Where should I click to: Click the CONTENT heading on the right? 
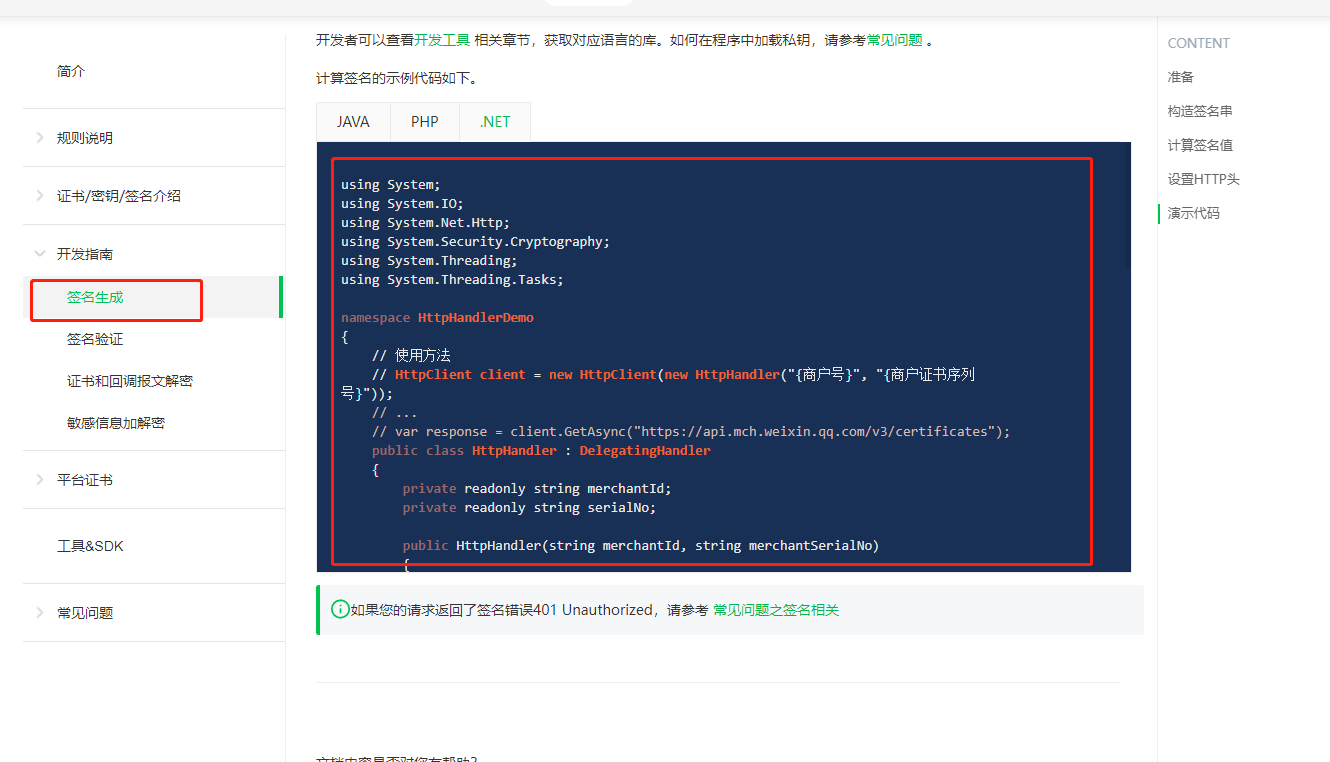(x=1199, y=43)
